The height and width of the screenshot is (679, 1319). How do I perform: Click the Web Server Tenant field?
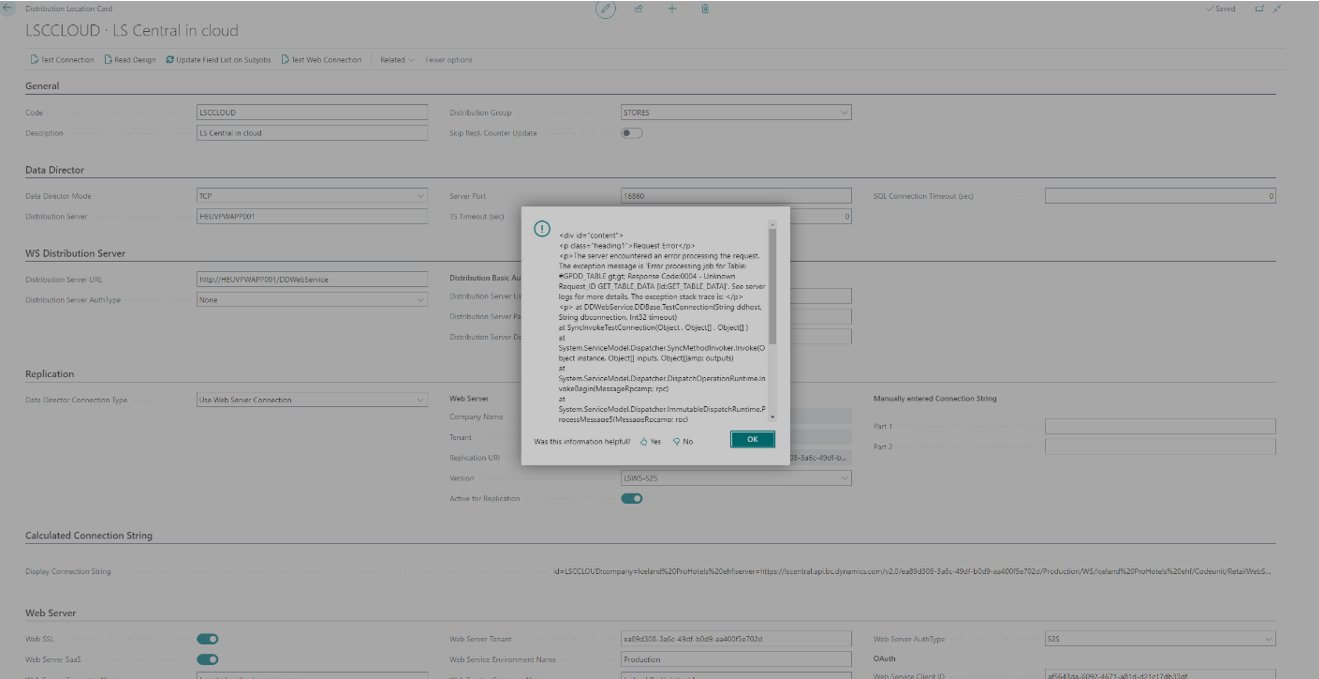click(736, 639)
